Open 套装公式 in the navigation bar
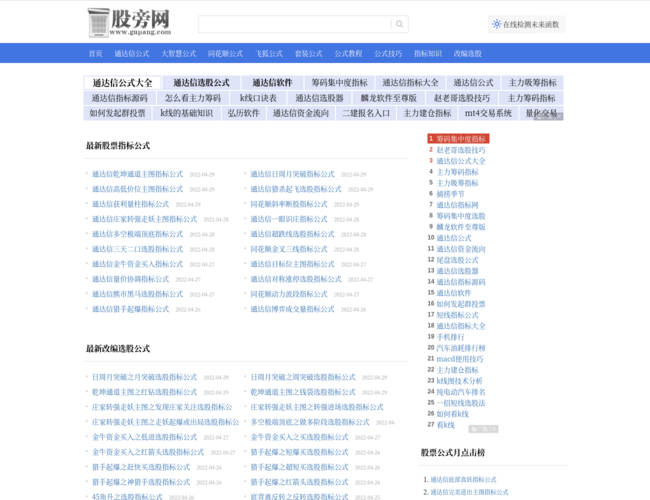This screenshot has width=650, height=500. click(308, 53)
